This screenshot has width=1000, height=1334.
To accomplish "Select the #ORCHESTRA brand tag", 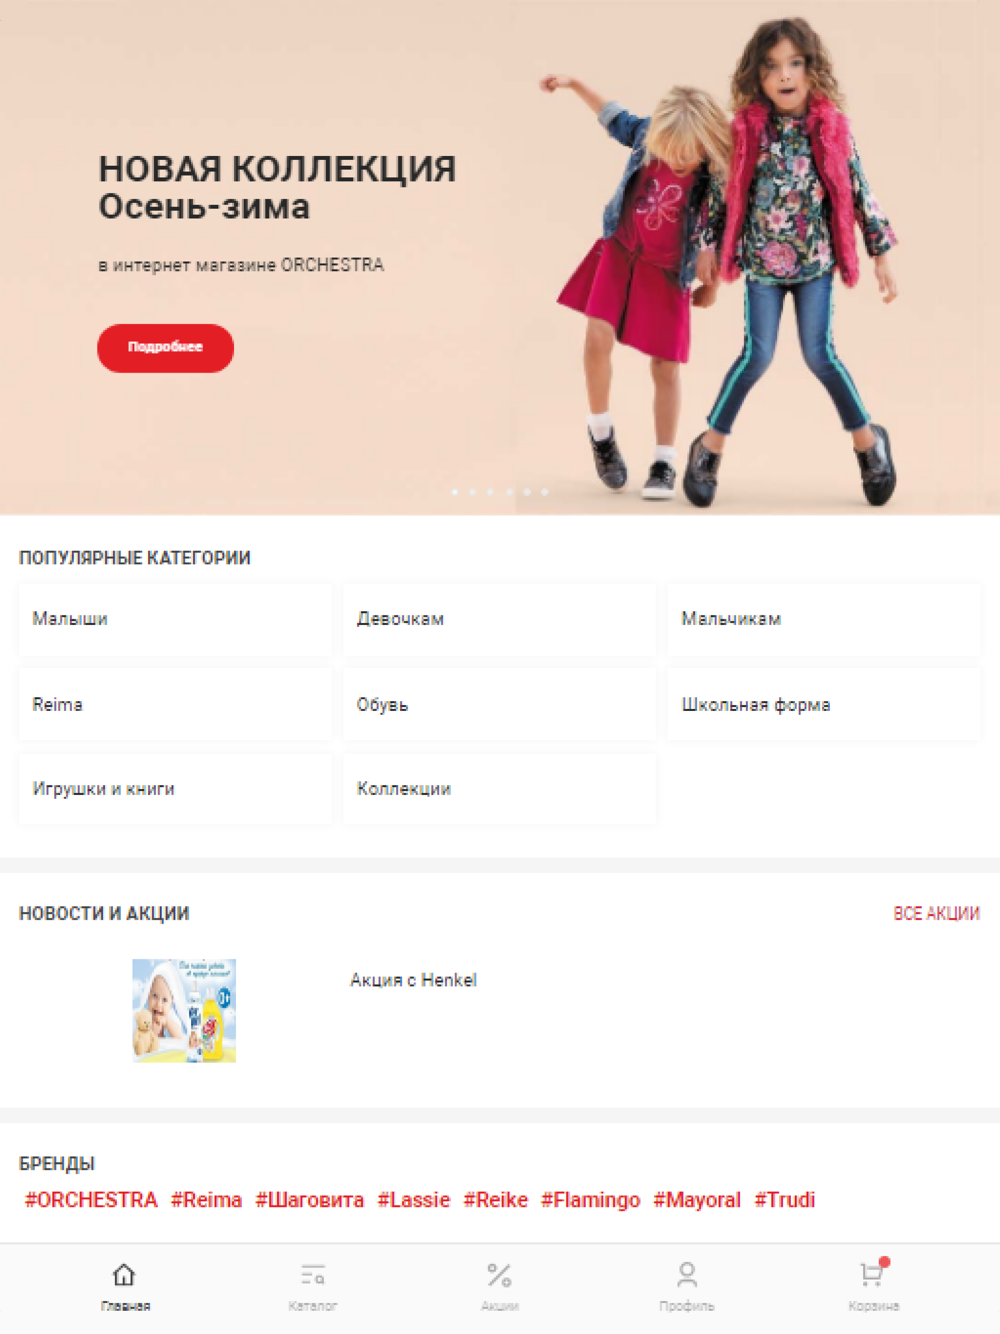I will pyautogui.click(x=91, y=1200).
